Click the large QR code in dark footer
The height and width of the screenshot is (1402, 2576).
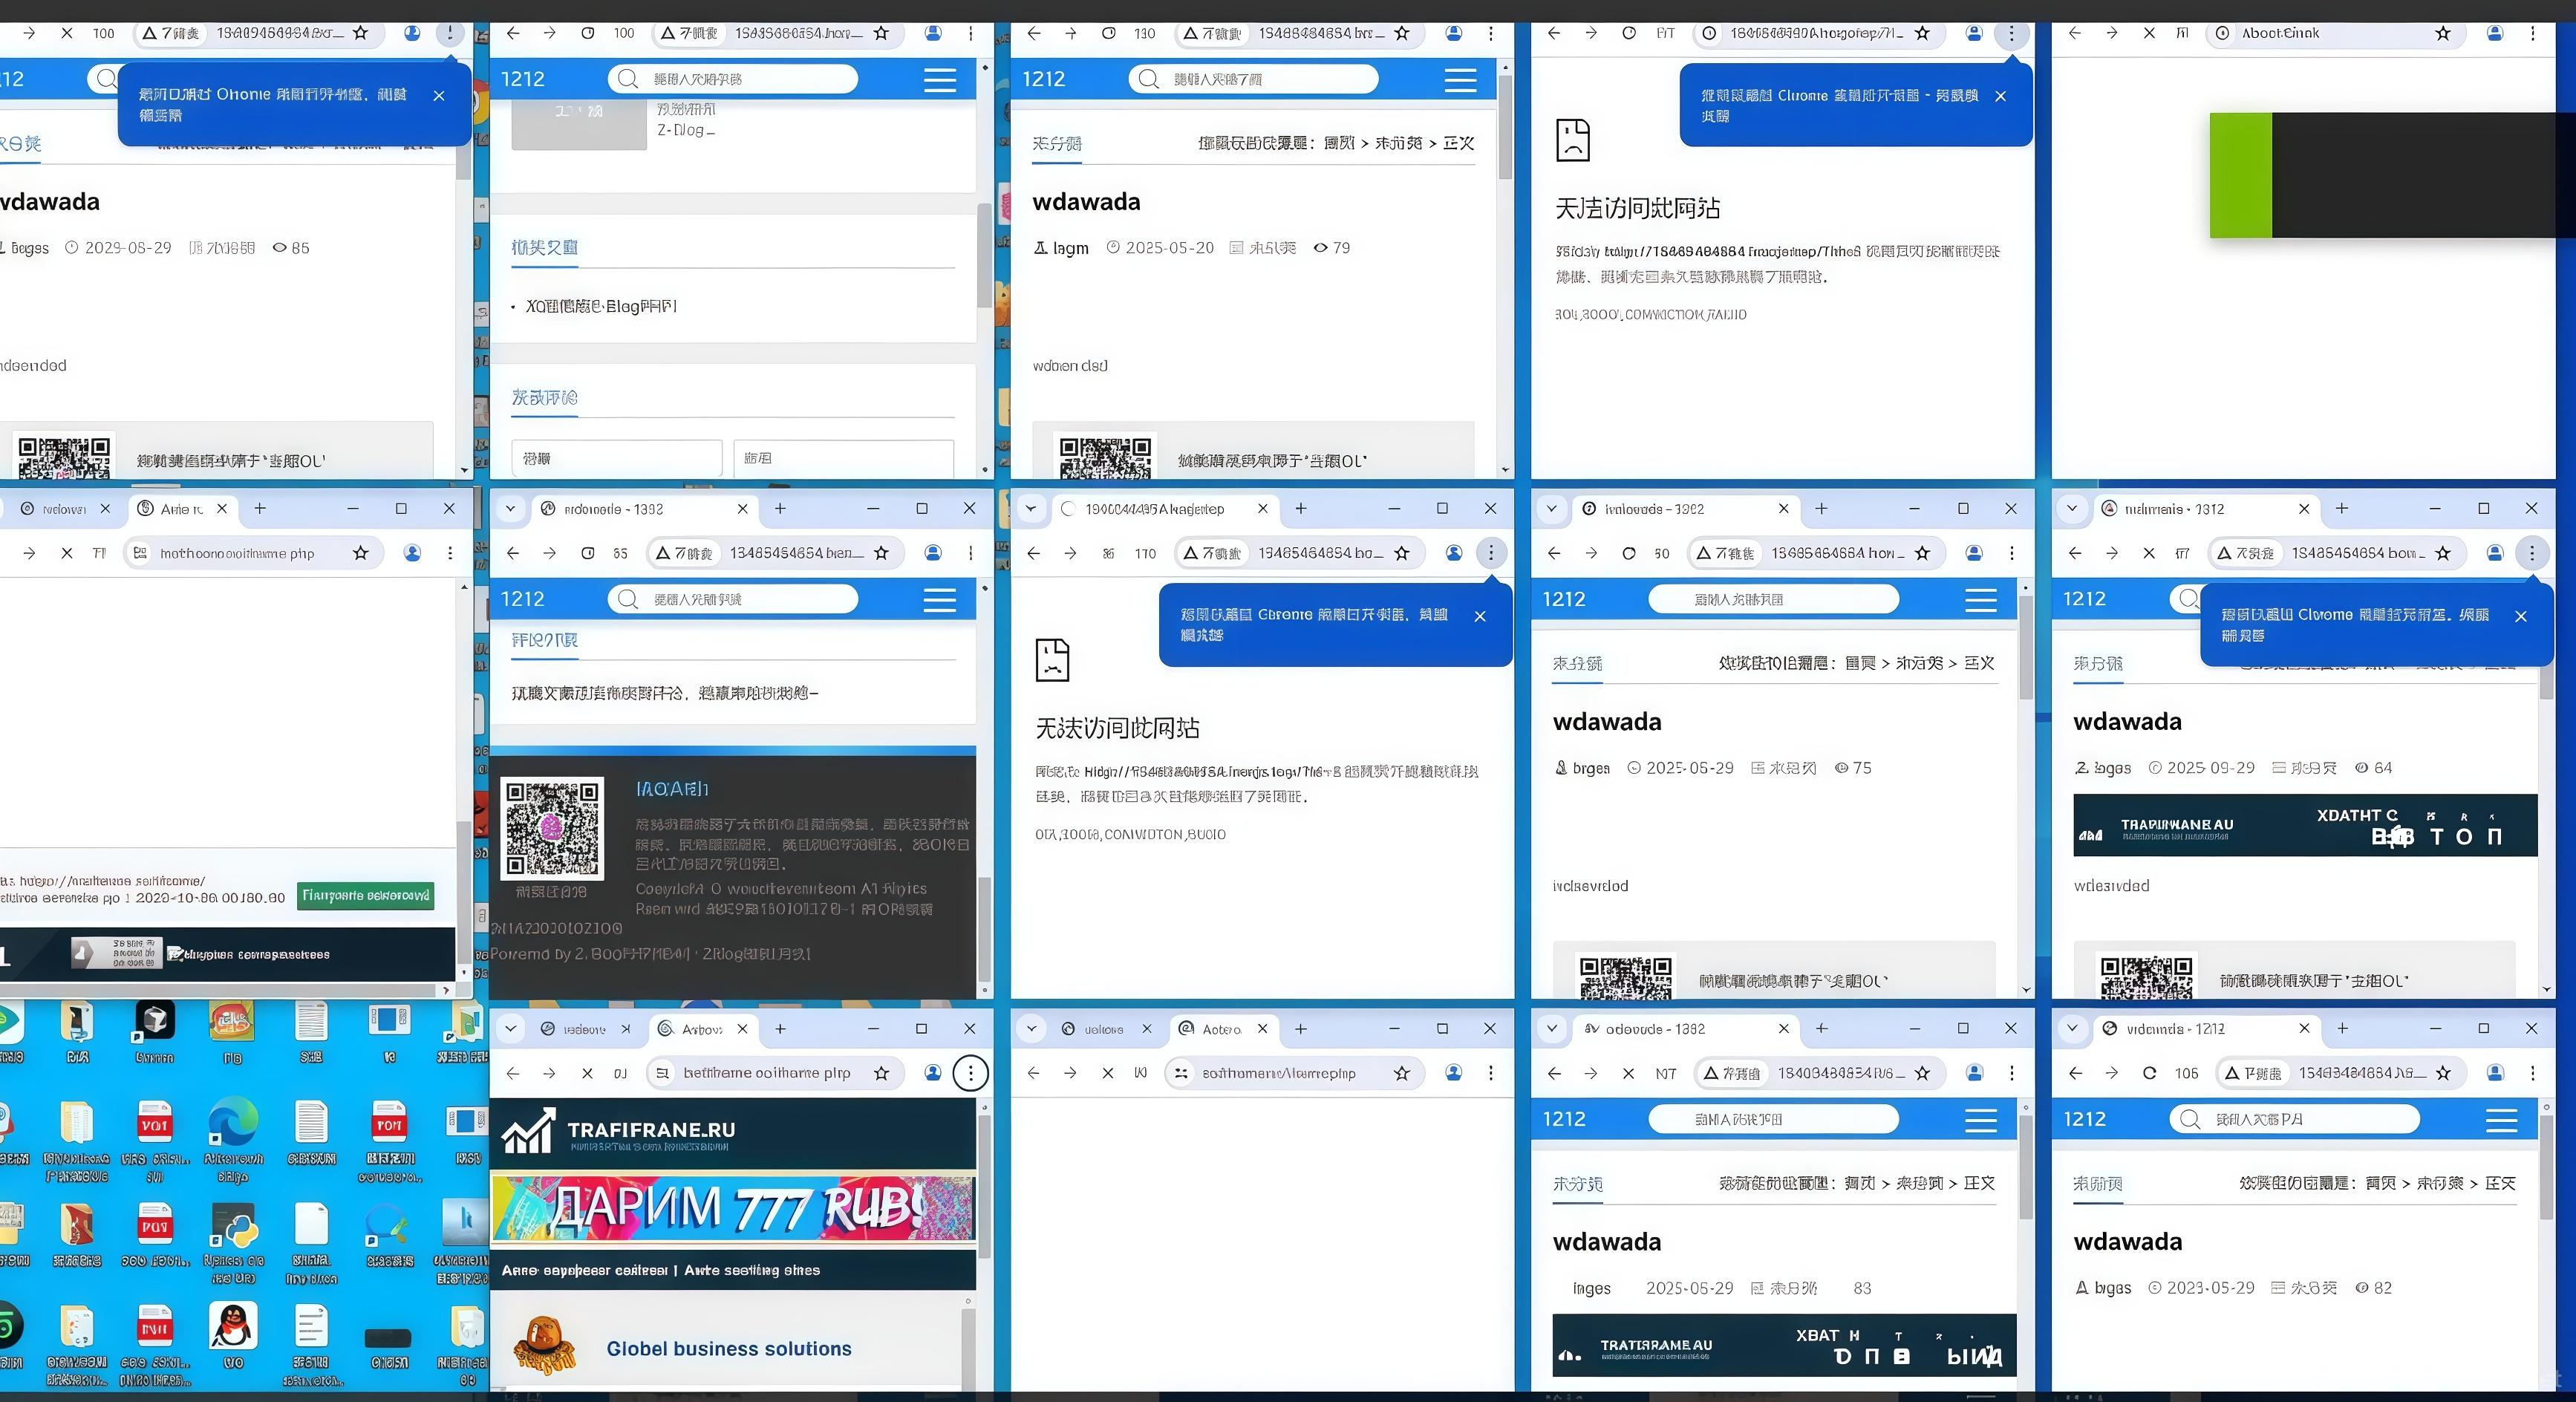point(552,828)
